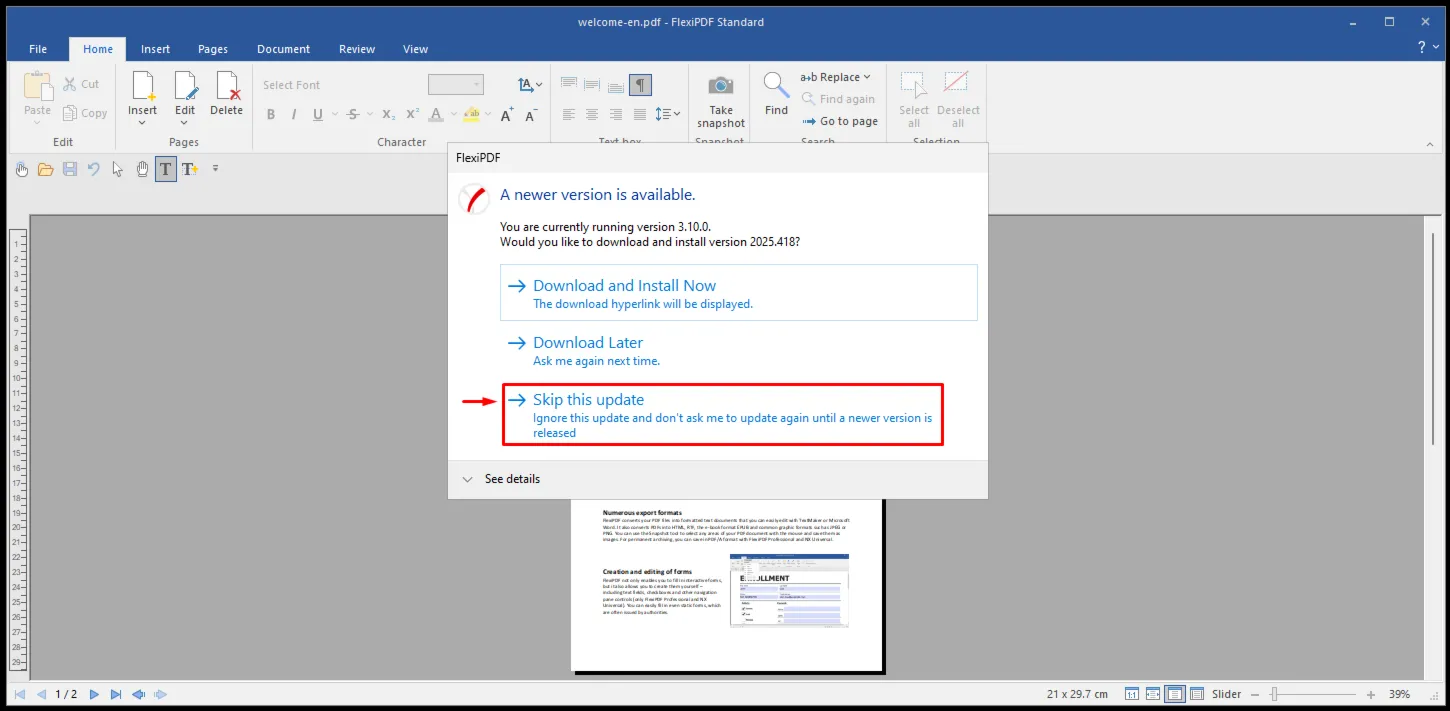Select the Hand tool in quick toolbar
This screenshot has height=711, width=1450.
[142, 169]
